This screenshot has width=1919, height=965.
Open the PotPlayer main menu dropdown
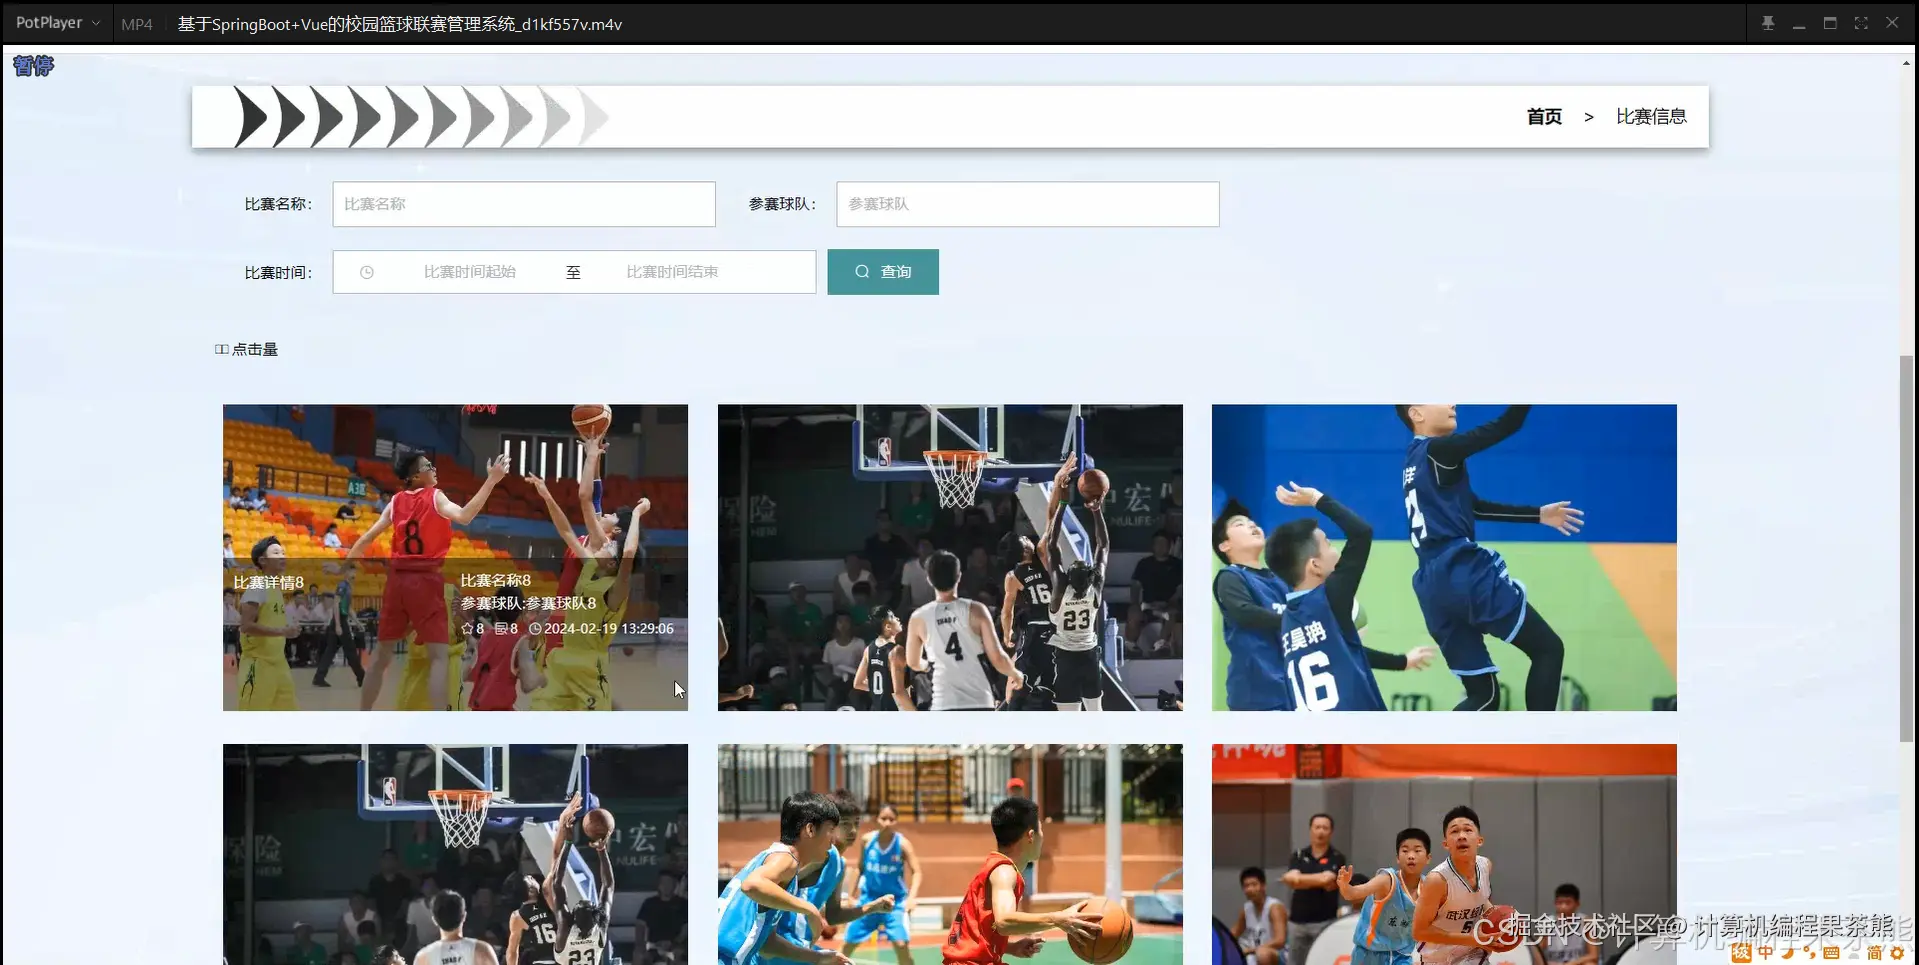pyautogui.click(x=58, y=23)
